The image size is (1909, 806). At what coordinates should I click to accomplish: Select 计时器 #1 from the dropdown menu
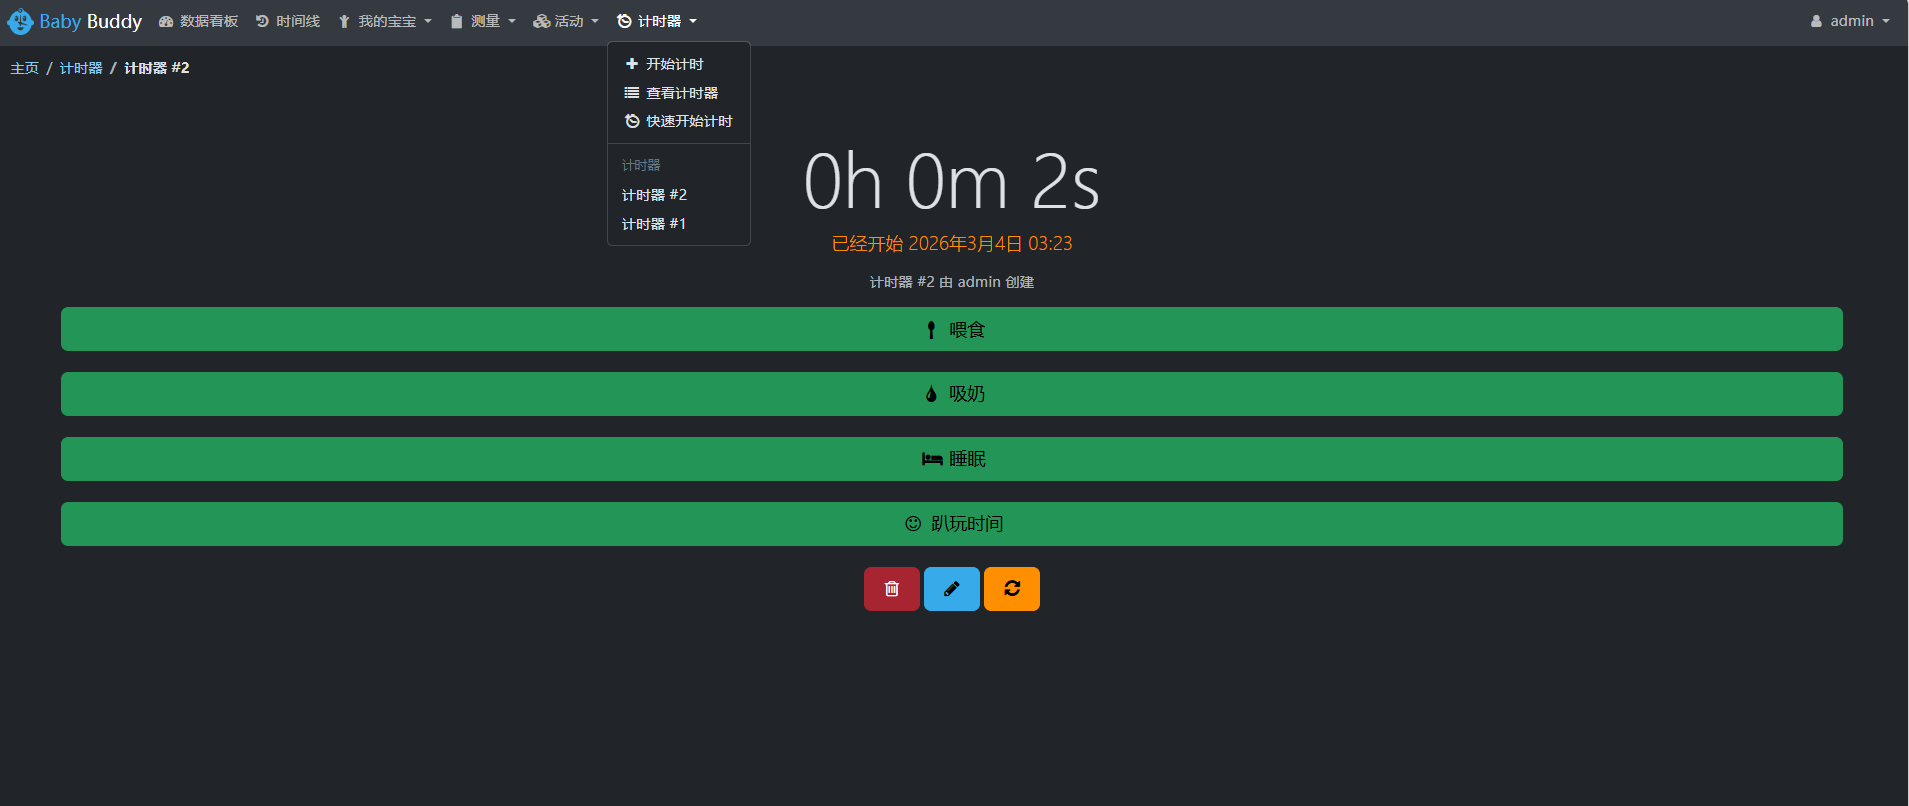[654, 224]
